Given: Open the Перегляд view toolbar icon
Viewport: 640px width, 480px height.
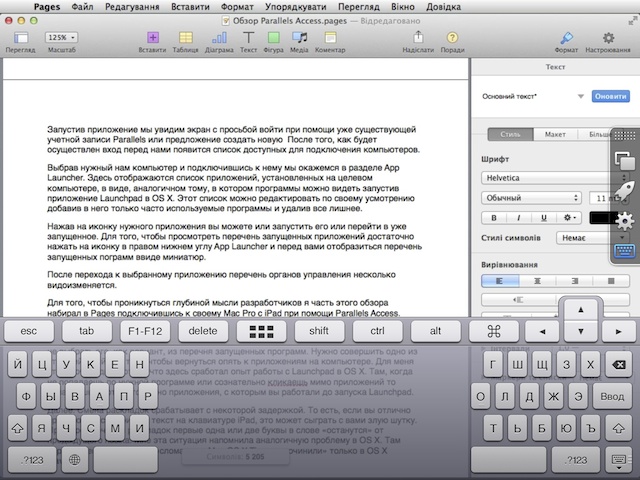Looking at the screenshot, I should (21, 38).
